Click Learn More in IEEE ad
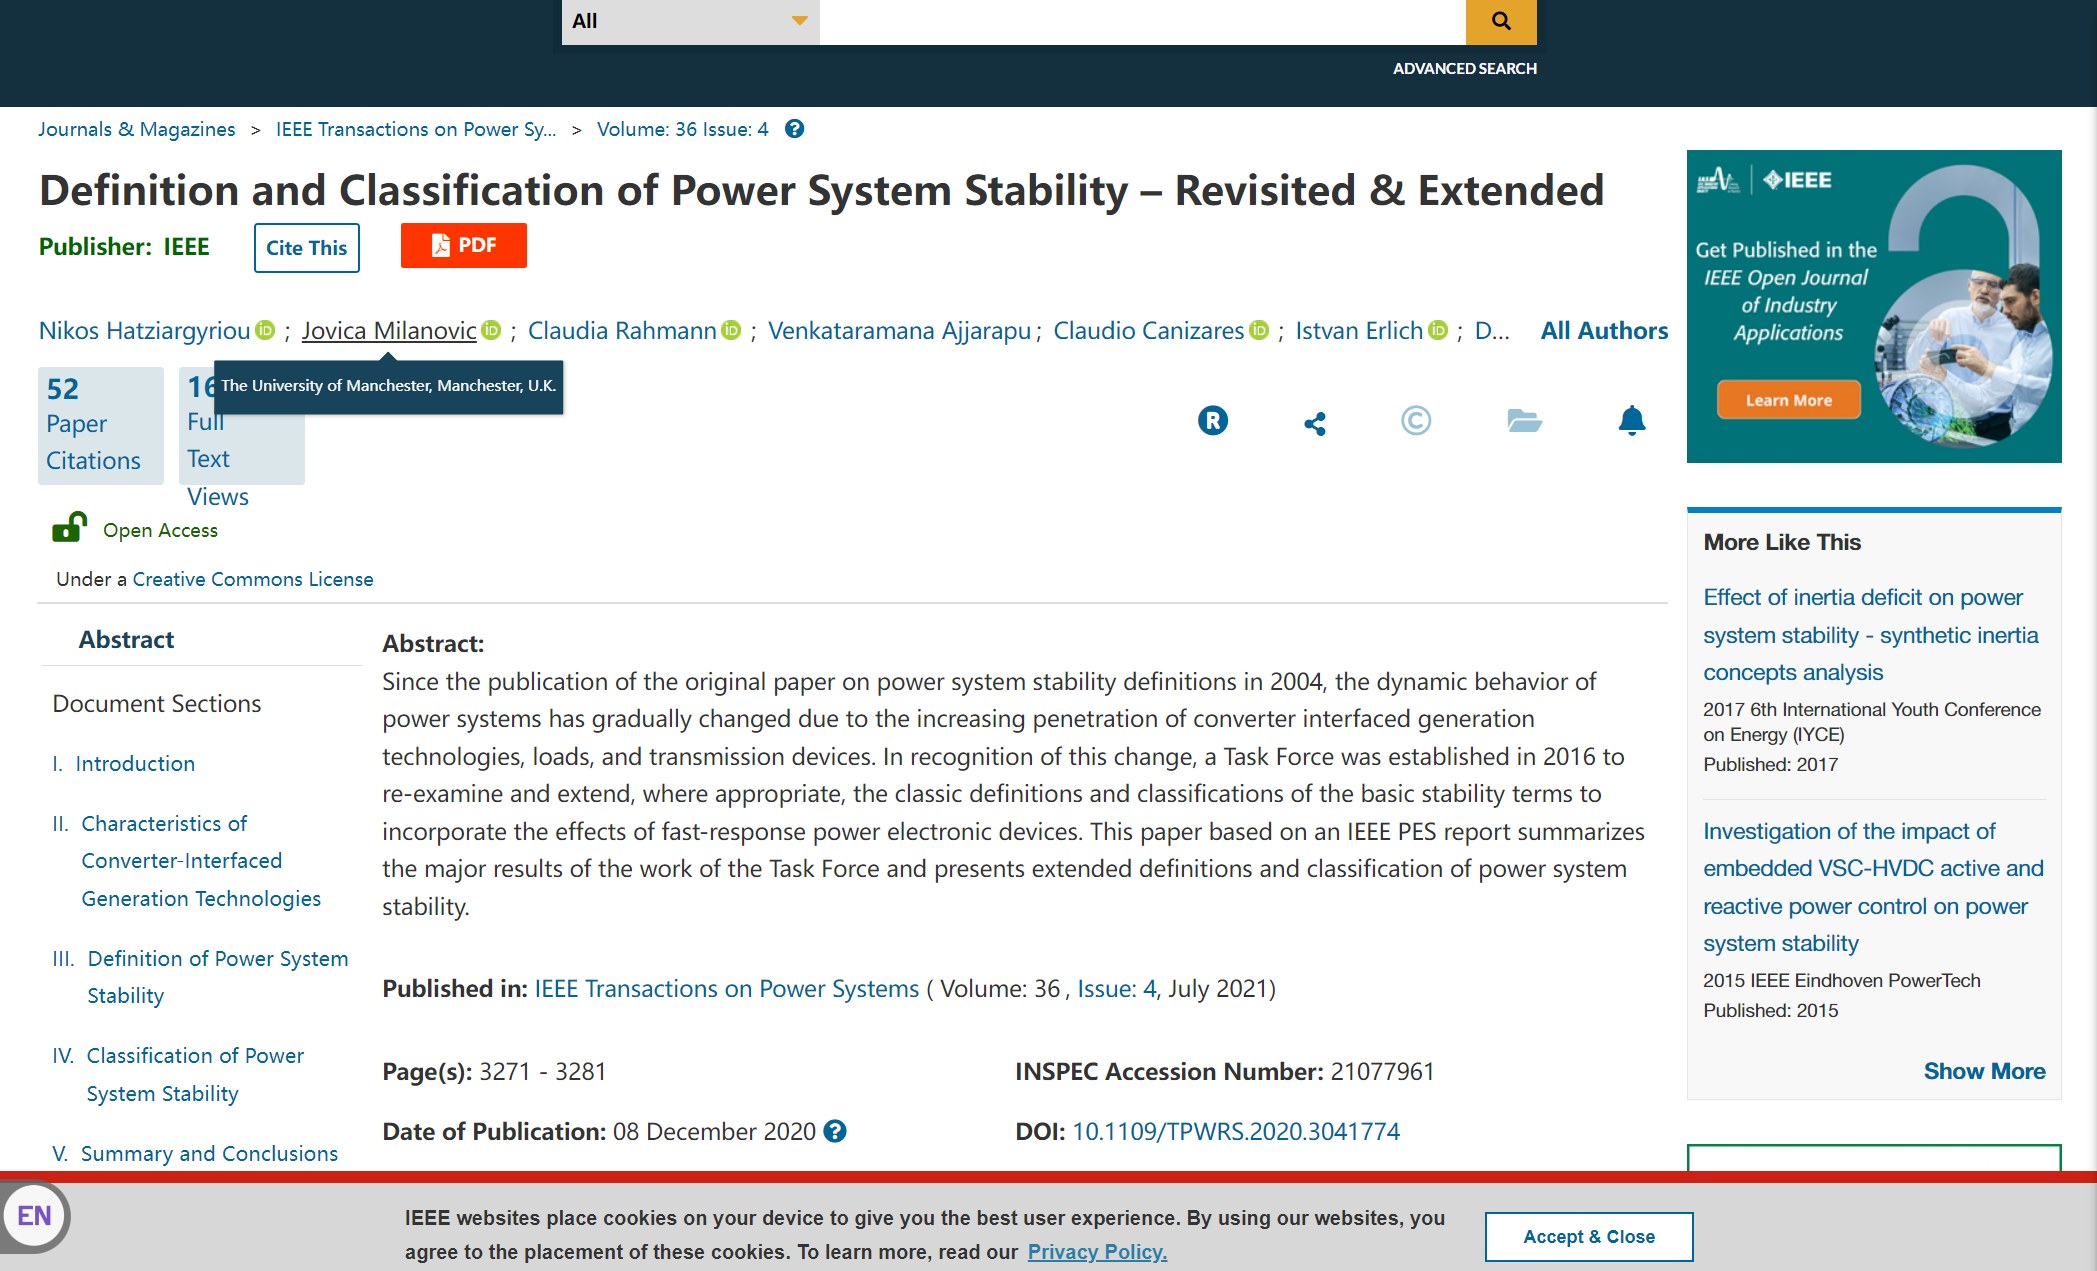 1788,400
